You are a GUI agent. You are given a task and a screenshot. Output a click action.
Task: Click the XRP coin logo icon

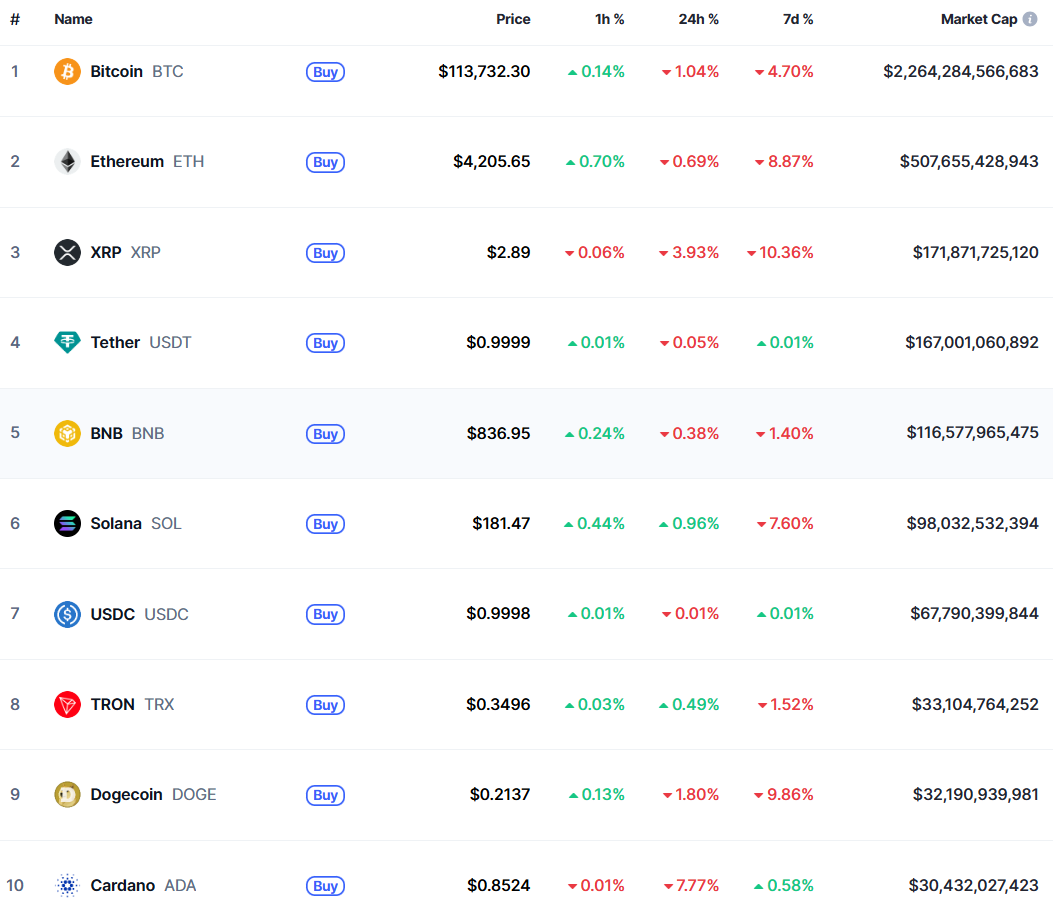coord(67,252)
